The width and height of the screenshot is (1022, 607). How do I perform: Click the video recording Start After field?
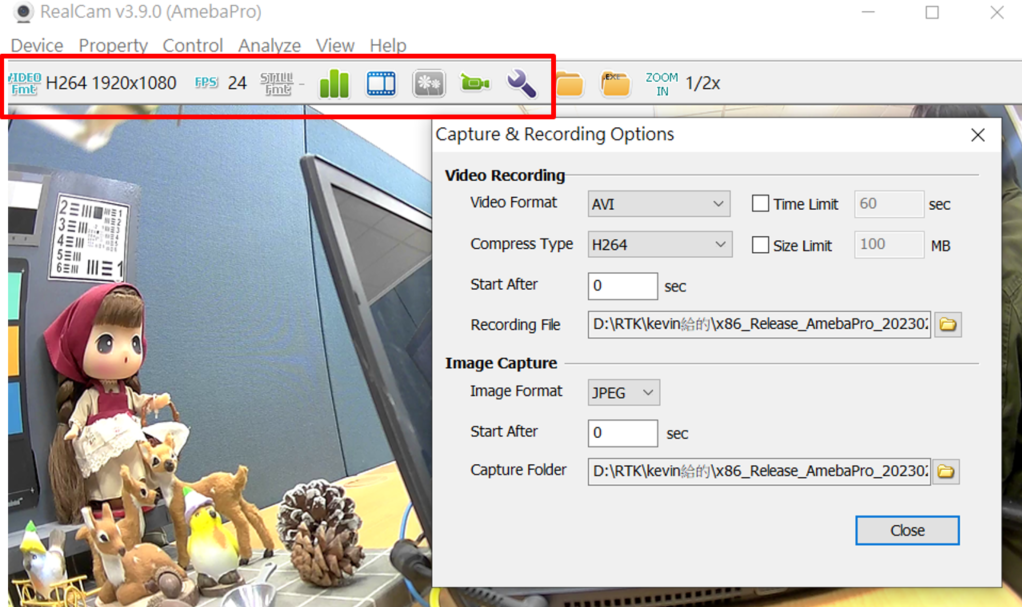click(x=622, y=286)
